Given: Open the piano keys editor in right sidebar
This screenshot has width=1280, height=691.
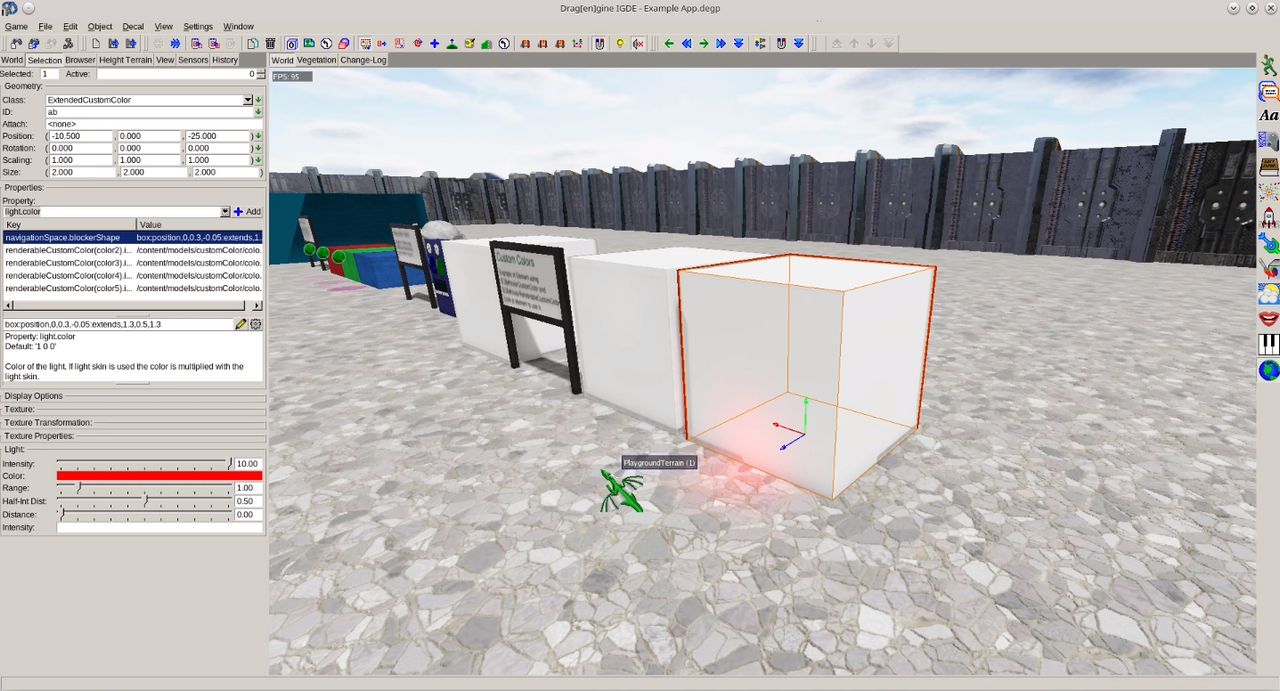Looking at the screenshot, I should (1268, 344).
